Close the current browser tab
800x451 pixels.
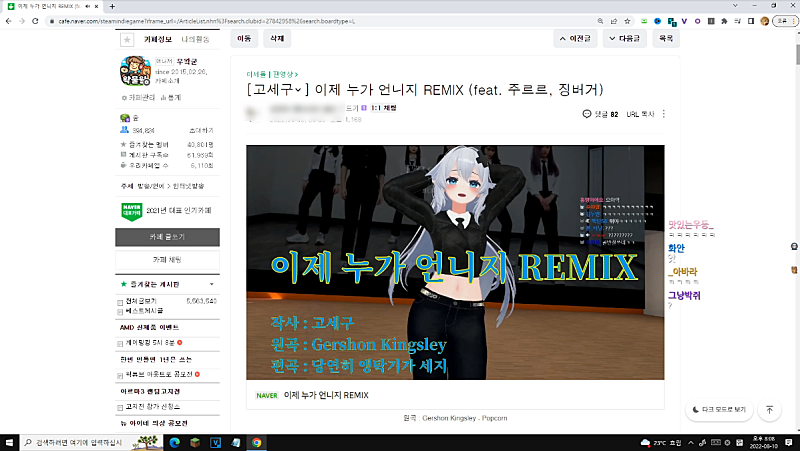click(x=96, y=7)
